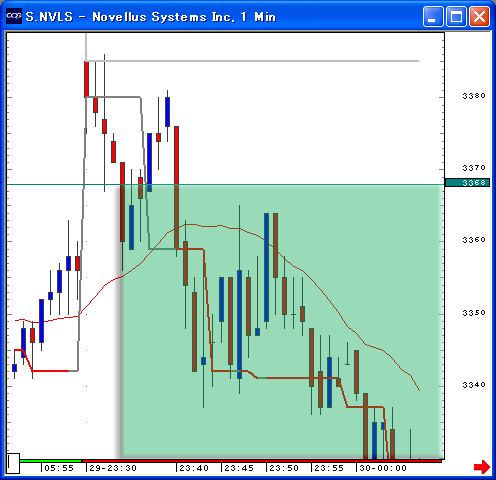Click the 3368 current price marker
Screen dimensions: 496x480
point(467,183)
